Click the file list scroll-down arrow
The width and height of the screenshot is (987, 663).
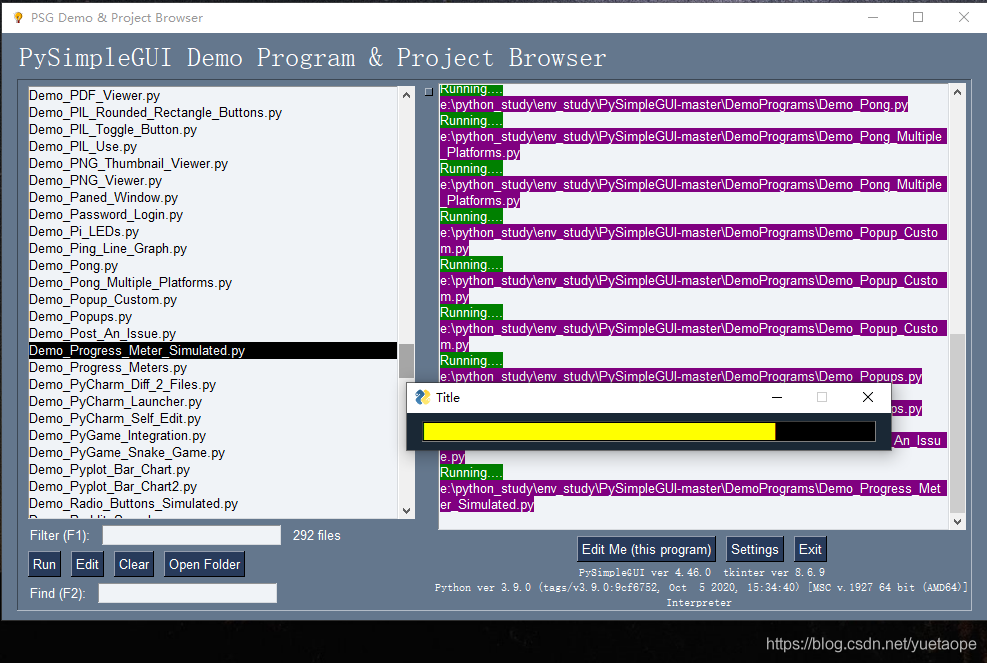[x=407, y=511]
